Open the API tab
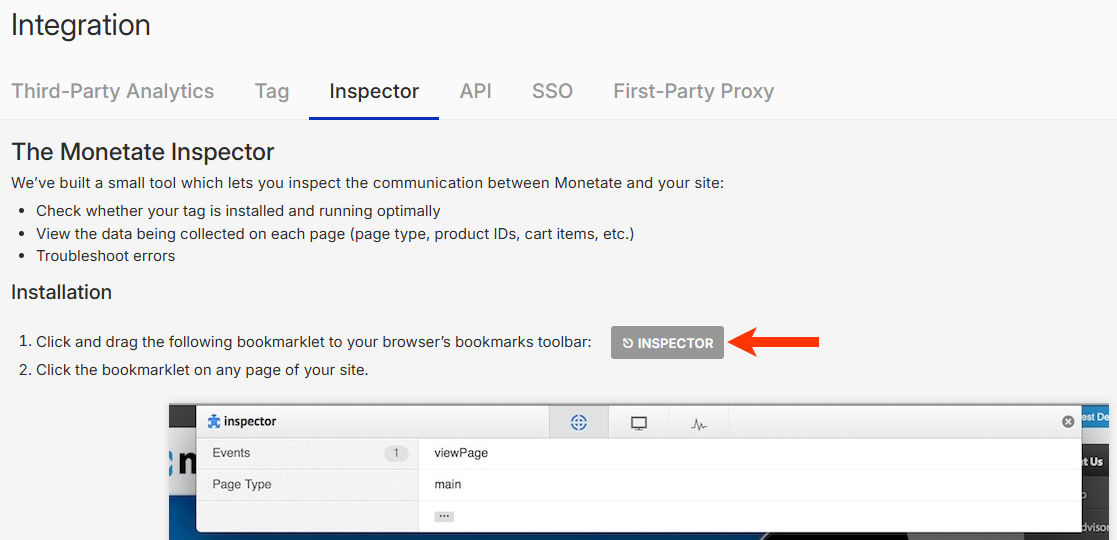The height and width of the screenshot is (540, 1117). coord(476,91)
